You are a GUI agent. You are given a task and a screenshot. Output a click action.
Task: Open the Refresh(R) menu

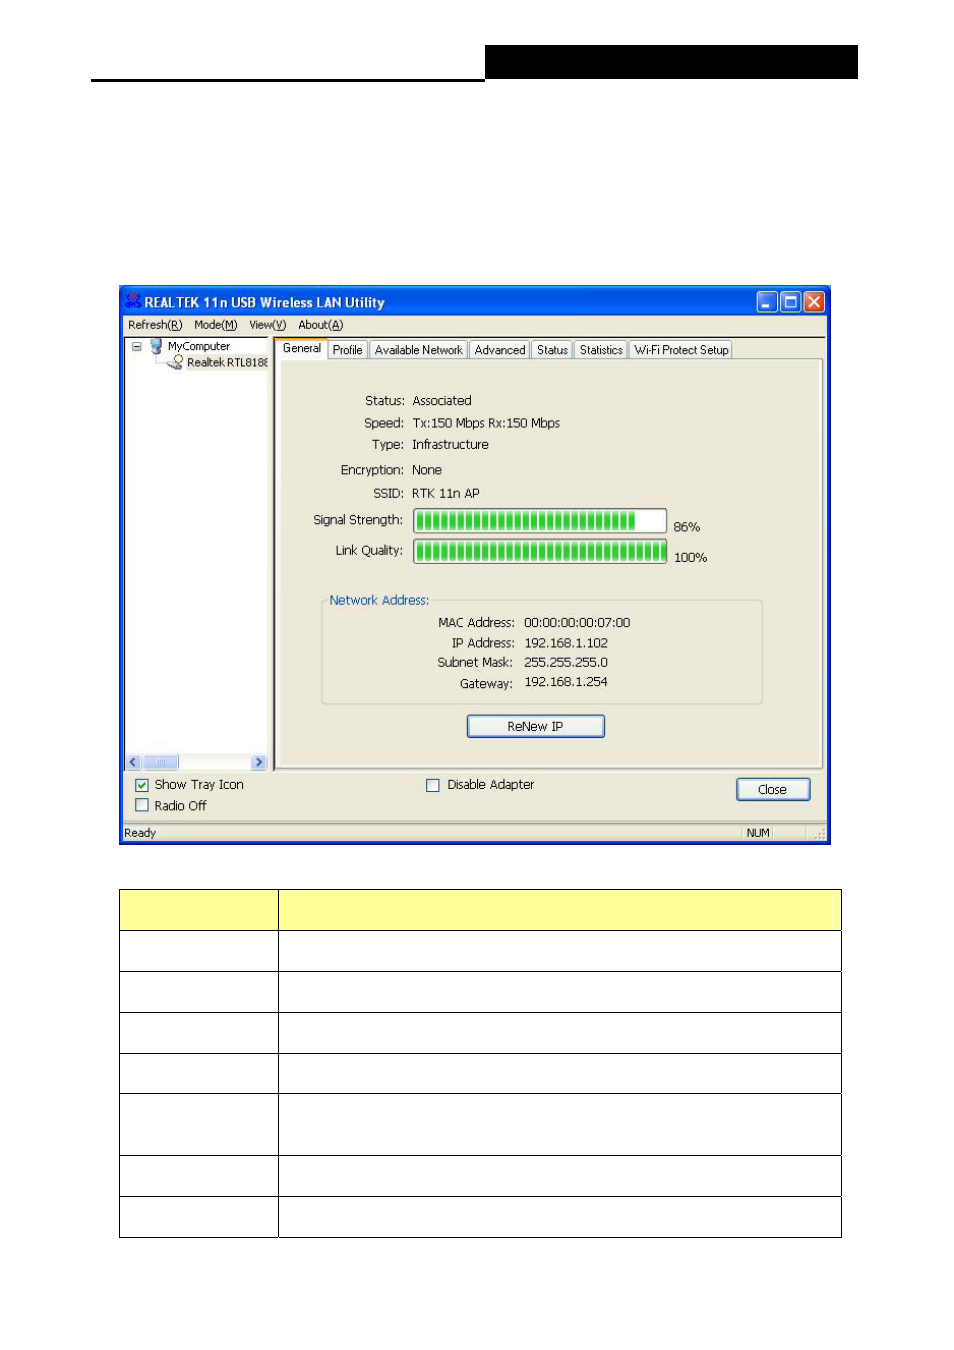pyautogui.click(x=155, y=325)
